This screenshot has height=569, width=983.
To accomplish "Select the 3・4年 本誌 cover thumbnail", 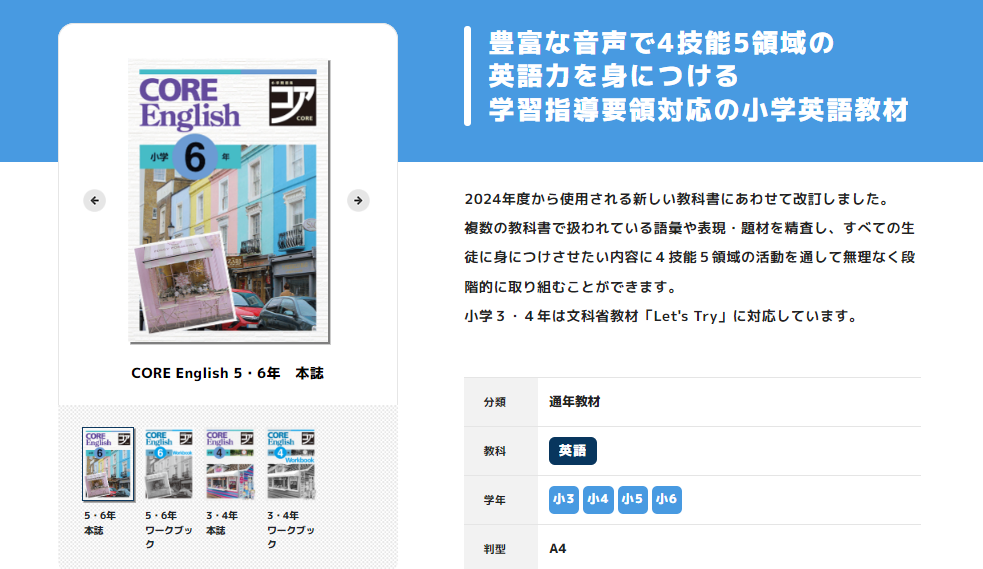I will point(230,464).
